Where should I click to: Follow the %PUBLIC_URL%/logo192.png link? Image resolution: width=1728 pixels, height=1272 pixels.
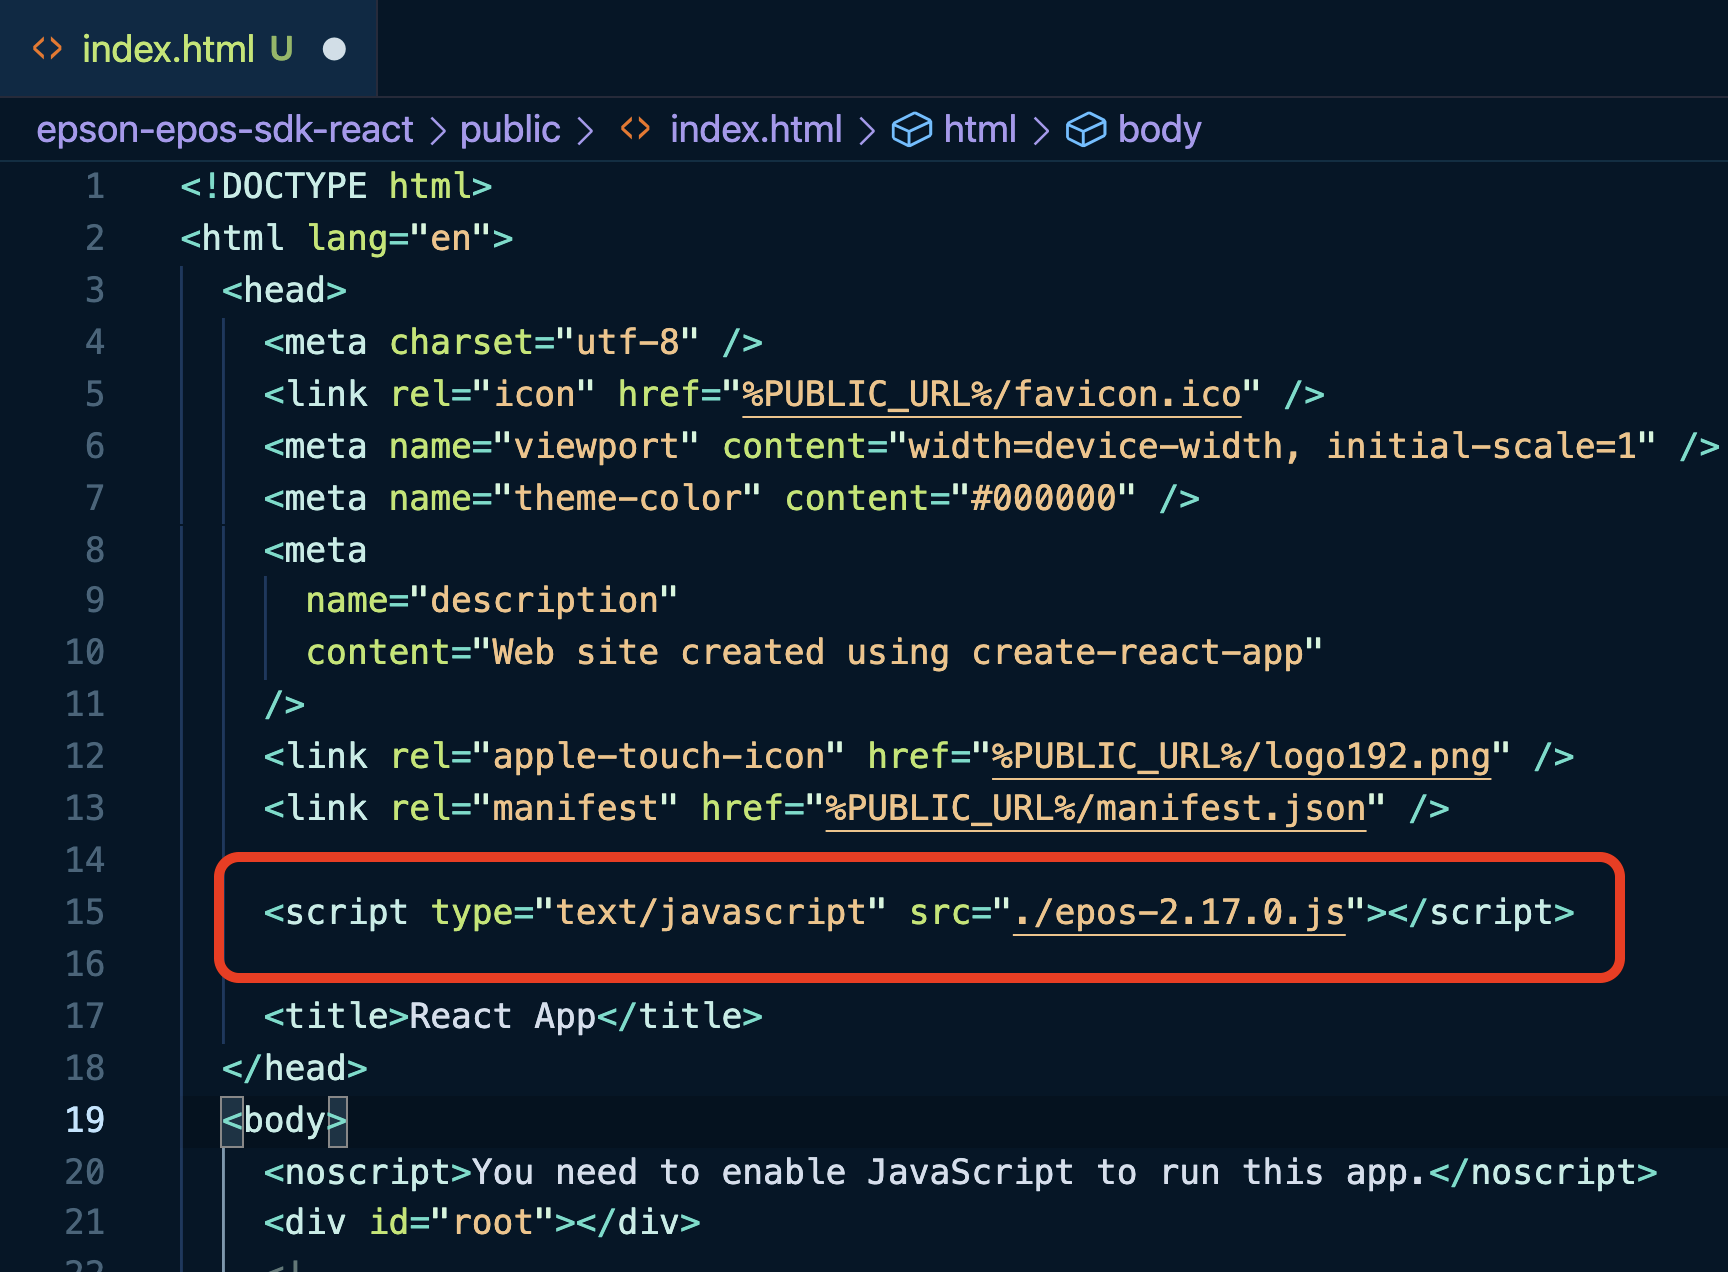point(1241,756)
